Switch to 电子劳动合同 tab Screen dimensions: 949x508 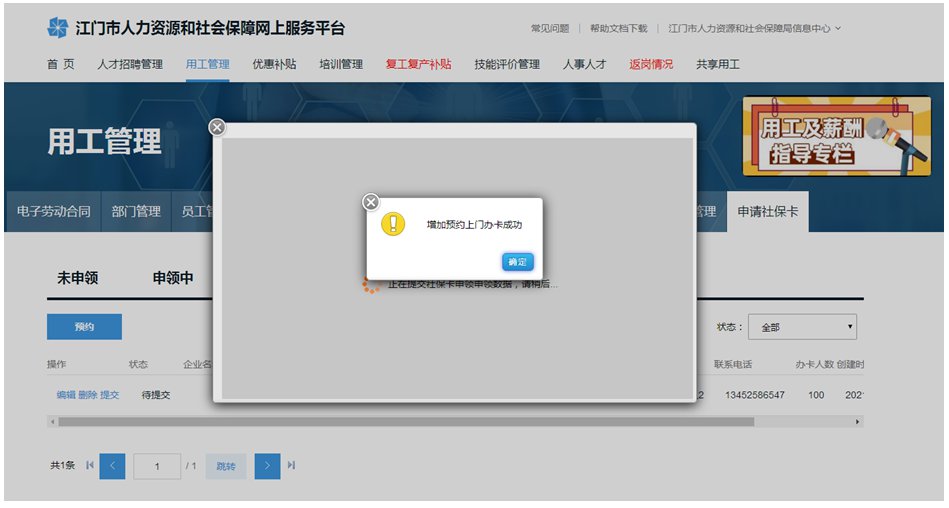pyautogui.click(x=54, y=211)
